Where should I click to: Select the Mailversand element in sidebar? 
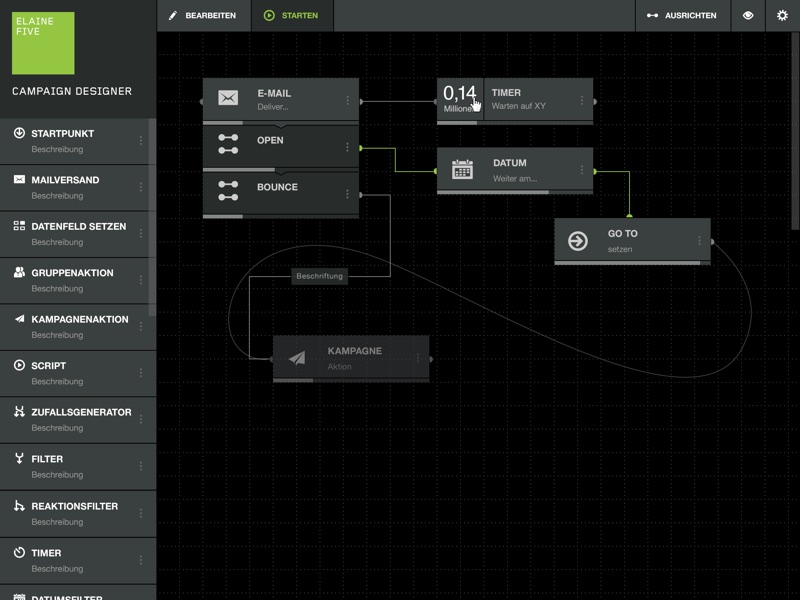pyautogui.click(x=76, y=187)
